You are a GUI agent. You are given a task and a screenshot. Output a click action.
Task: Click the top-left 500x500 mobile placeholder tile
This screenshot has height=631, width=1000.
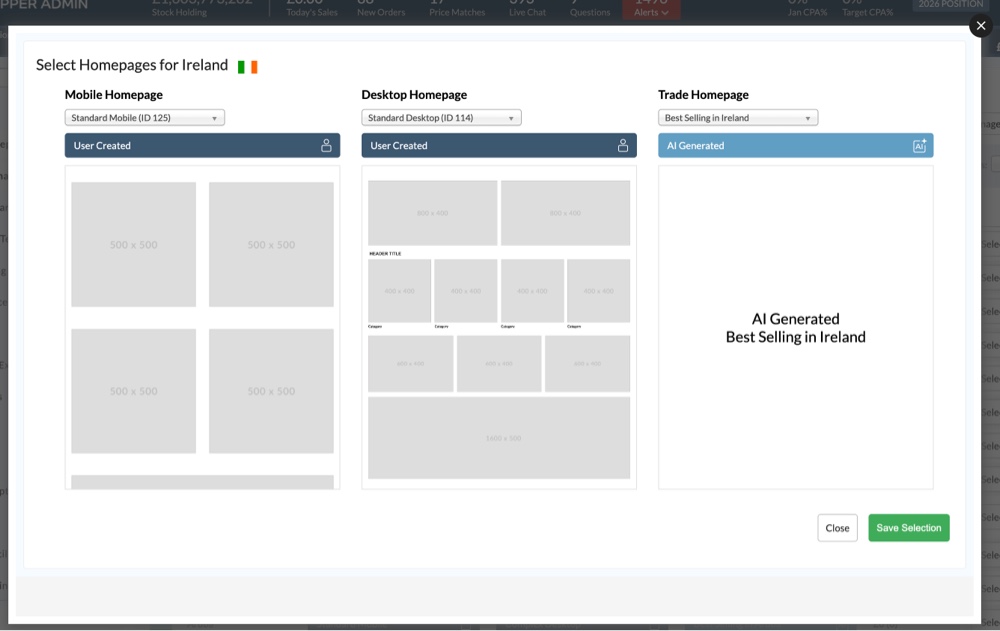click(x=134, y=243)
